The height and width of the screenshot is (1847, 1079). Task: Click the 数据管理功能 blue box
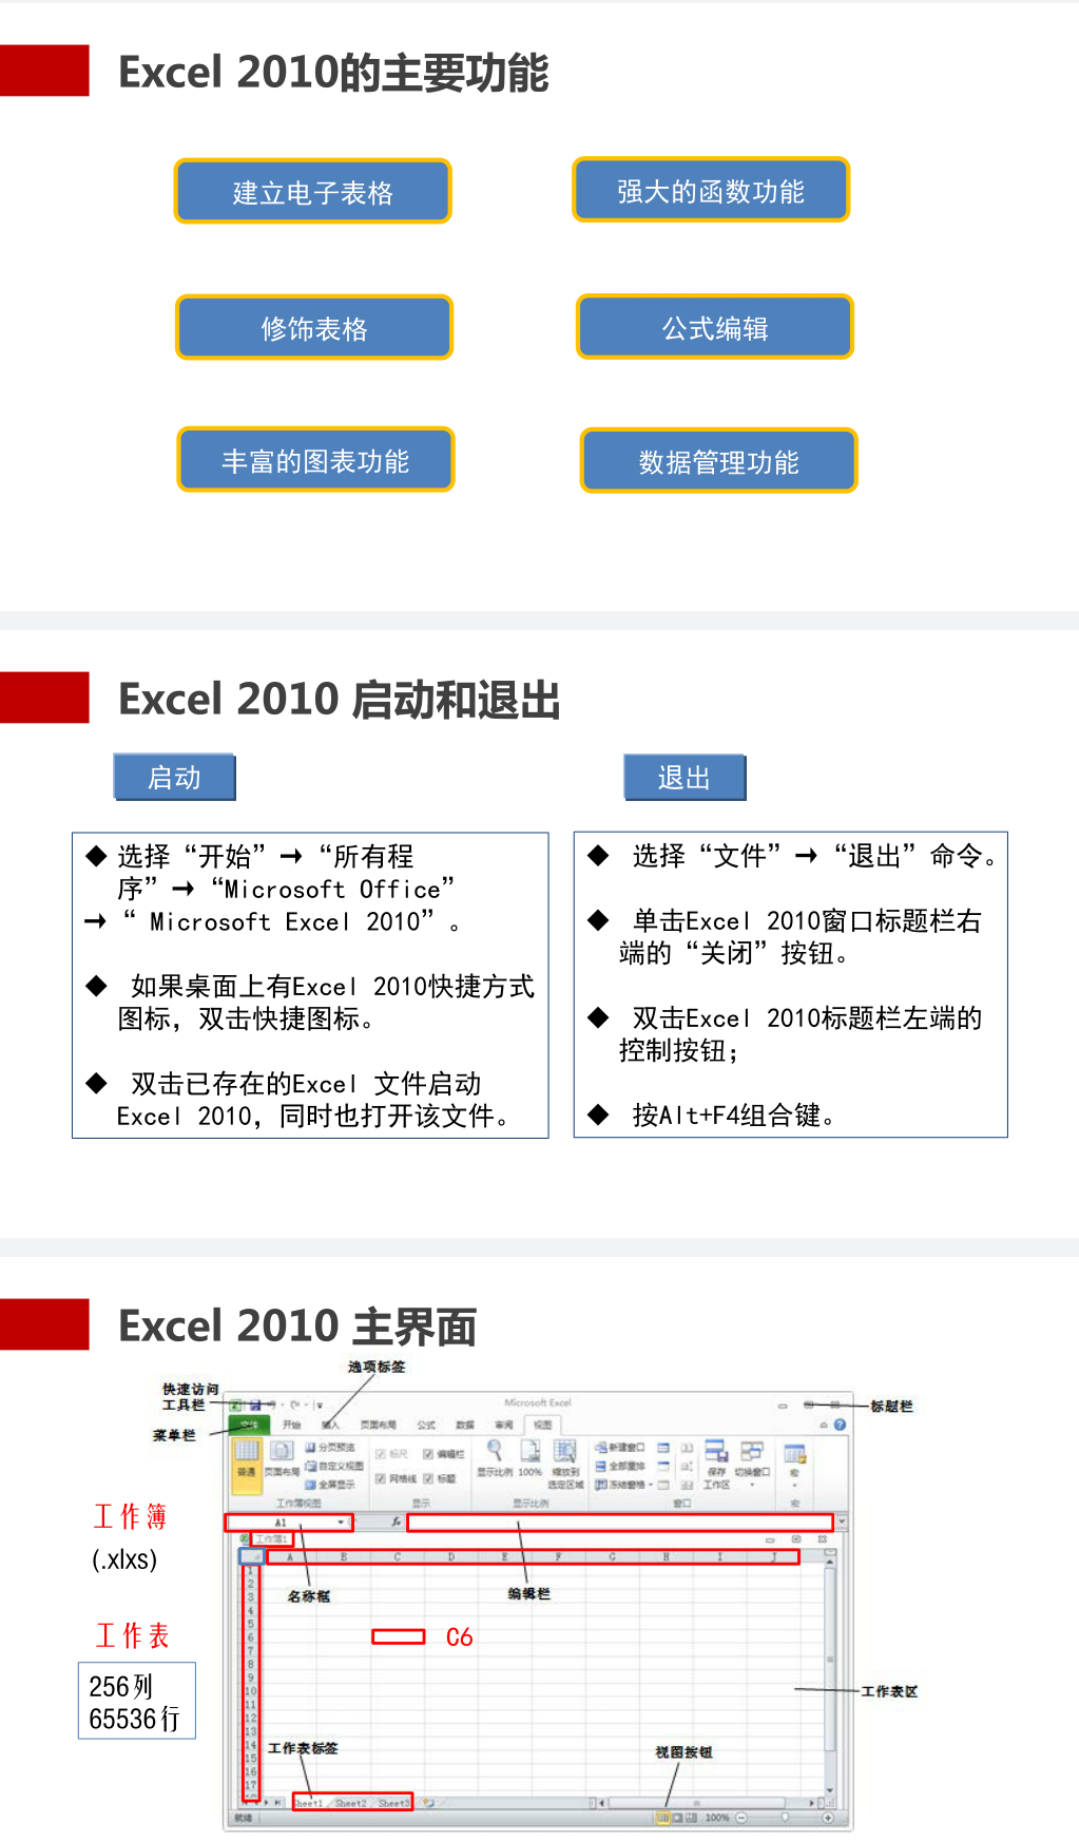tap(719, 461)
